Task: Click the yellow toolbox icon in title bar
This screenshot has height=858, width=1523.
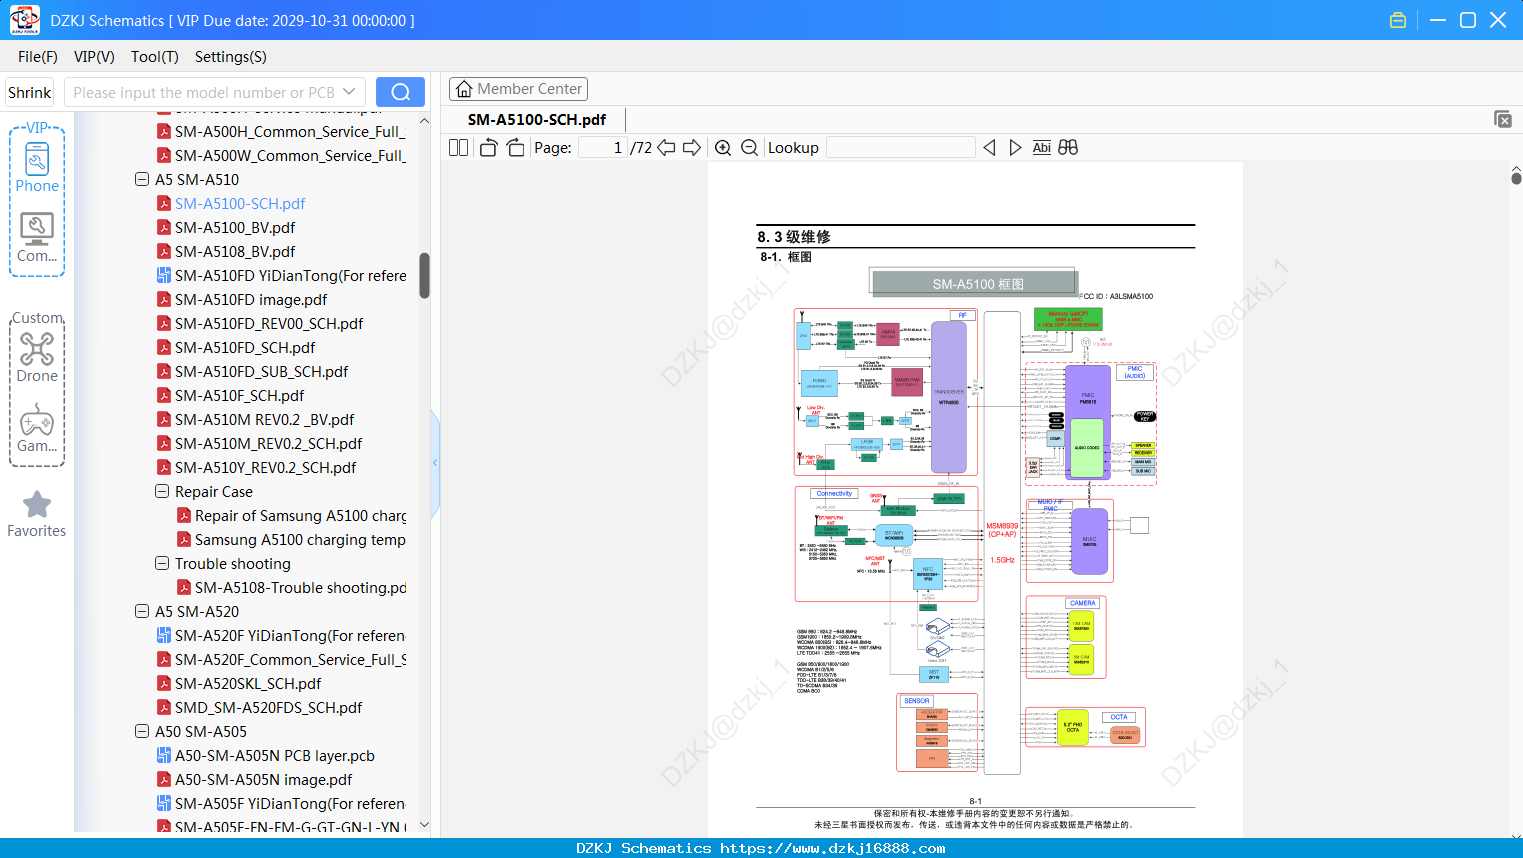Action: (1398, 20)
